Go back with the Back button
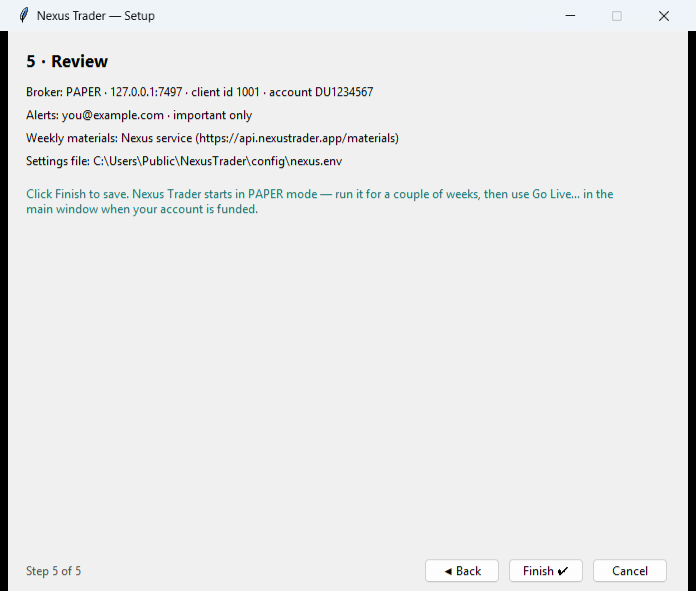 click(x=462, y=571)
